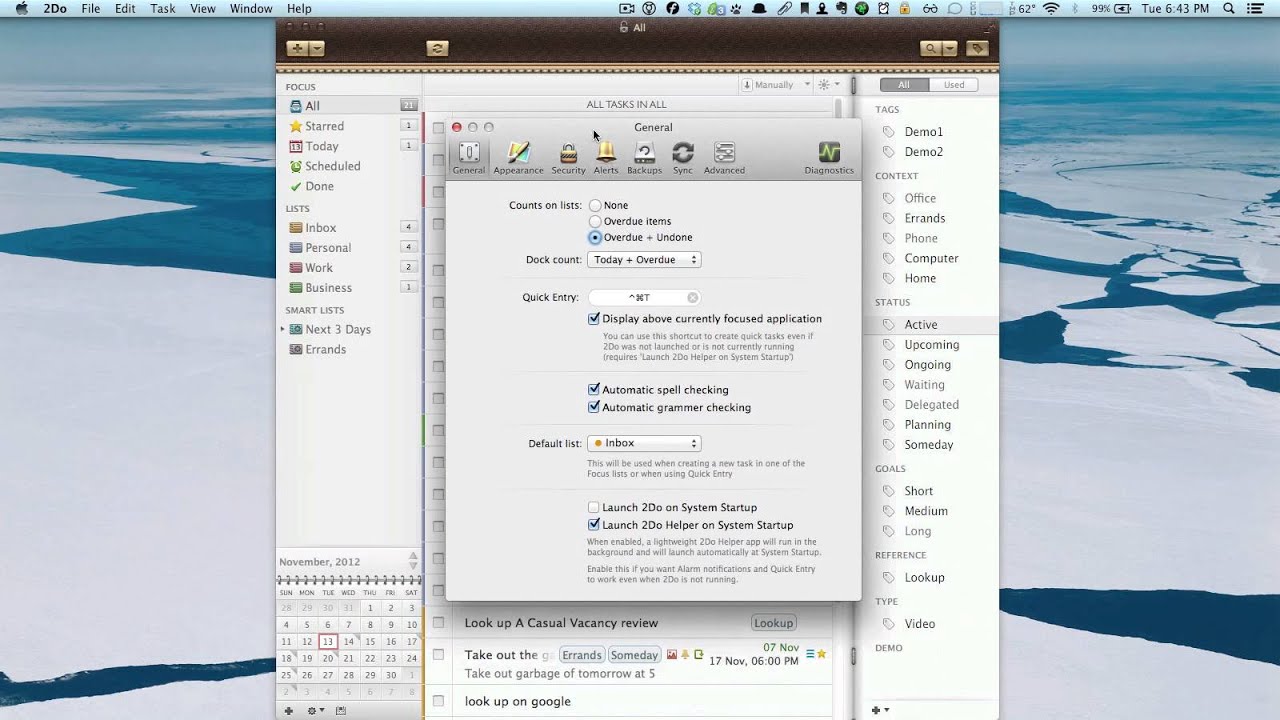Select the Starred focus list
1280x720 pixels.
[349, 126]
